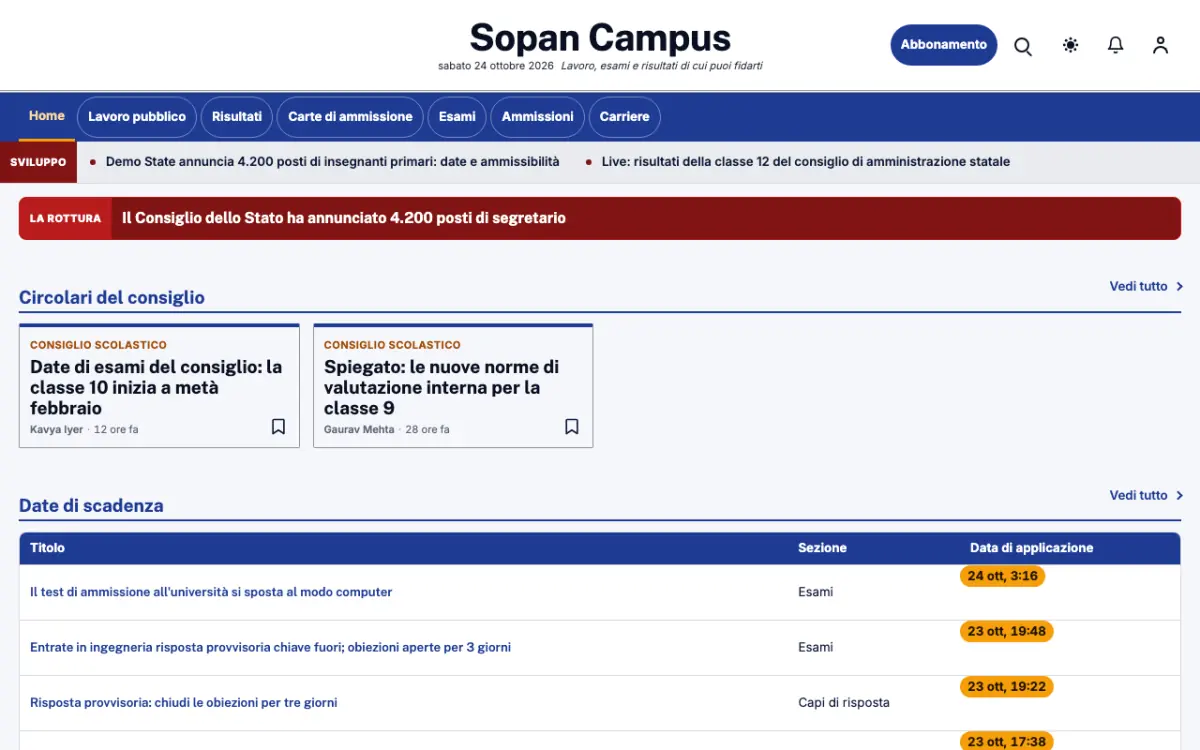
Task: Click the 'Capi di risposta' section cell
Action: coord(844,702)
